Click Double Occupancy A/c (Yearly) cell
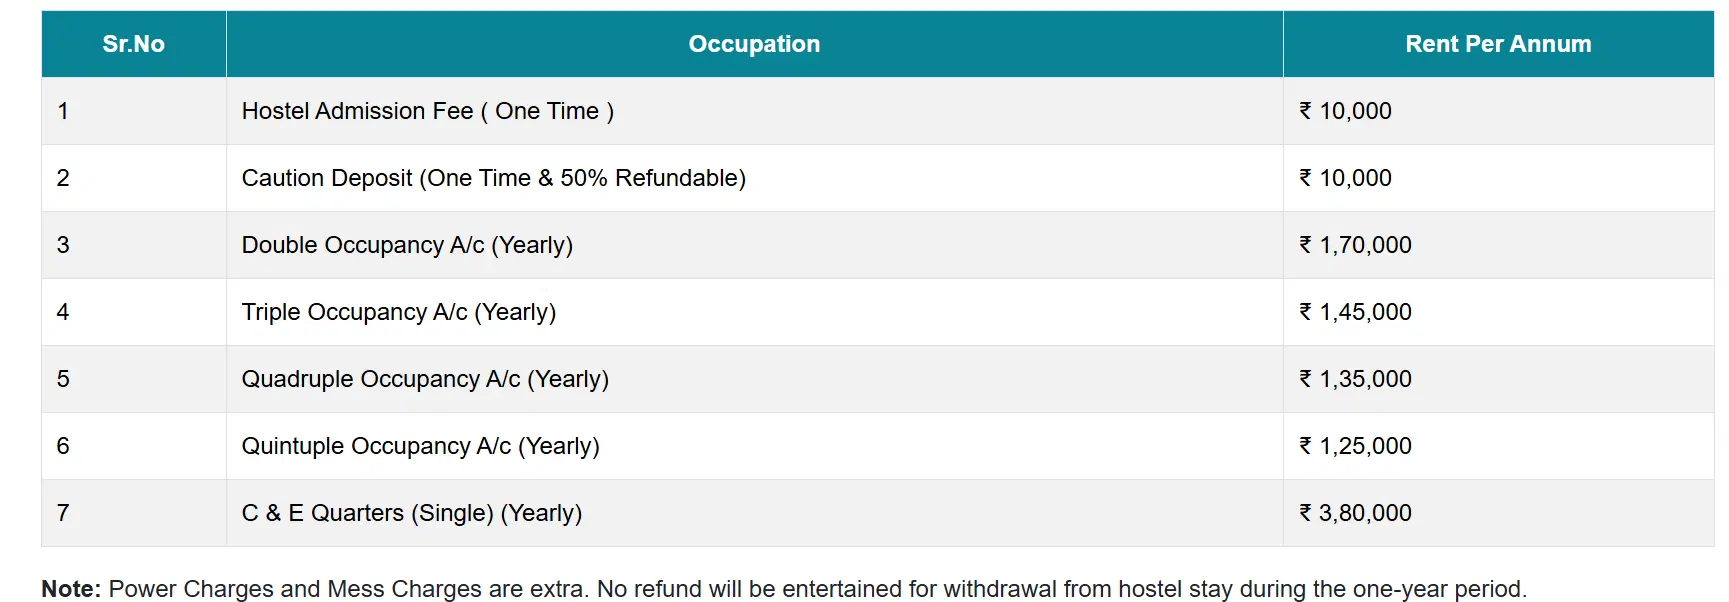 click(407, 245)
